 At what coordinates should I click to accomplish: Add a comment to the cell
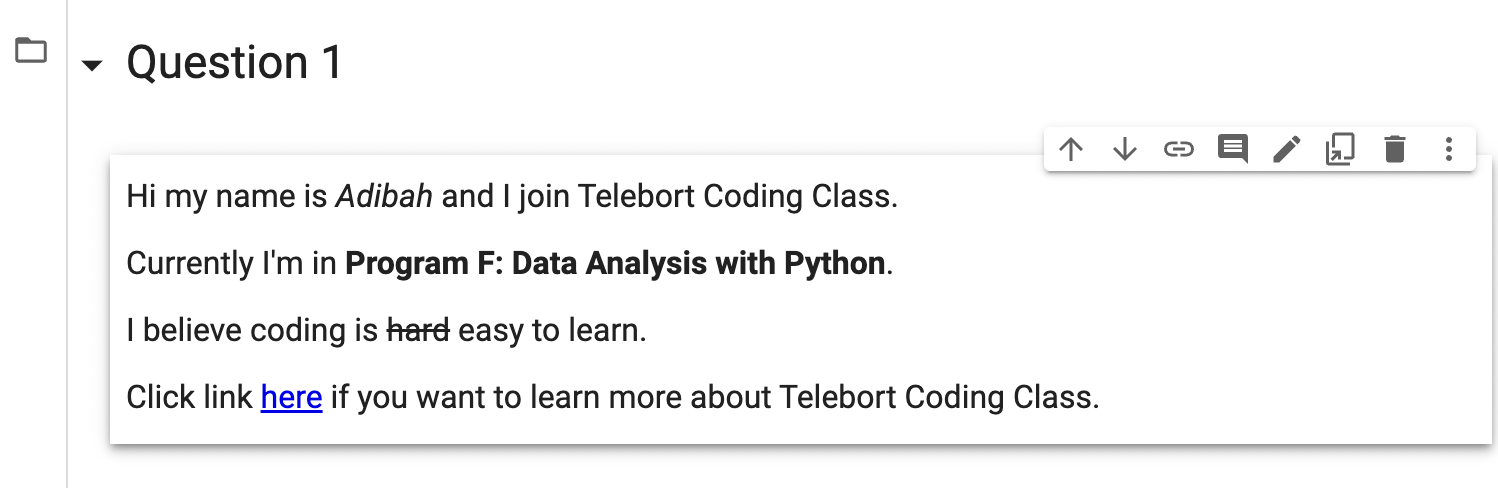click(x=1232, y=150)
